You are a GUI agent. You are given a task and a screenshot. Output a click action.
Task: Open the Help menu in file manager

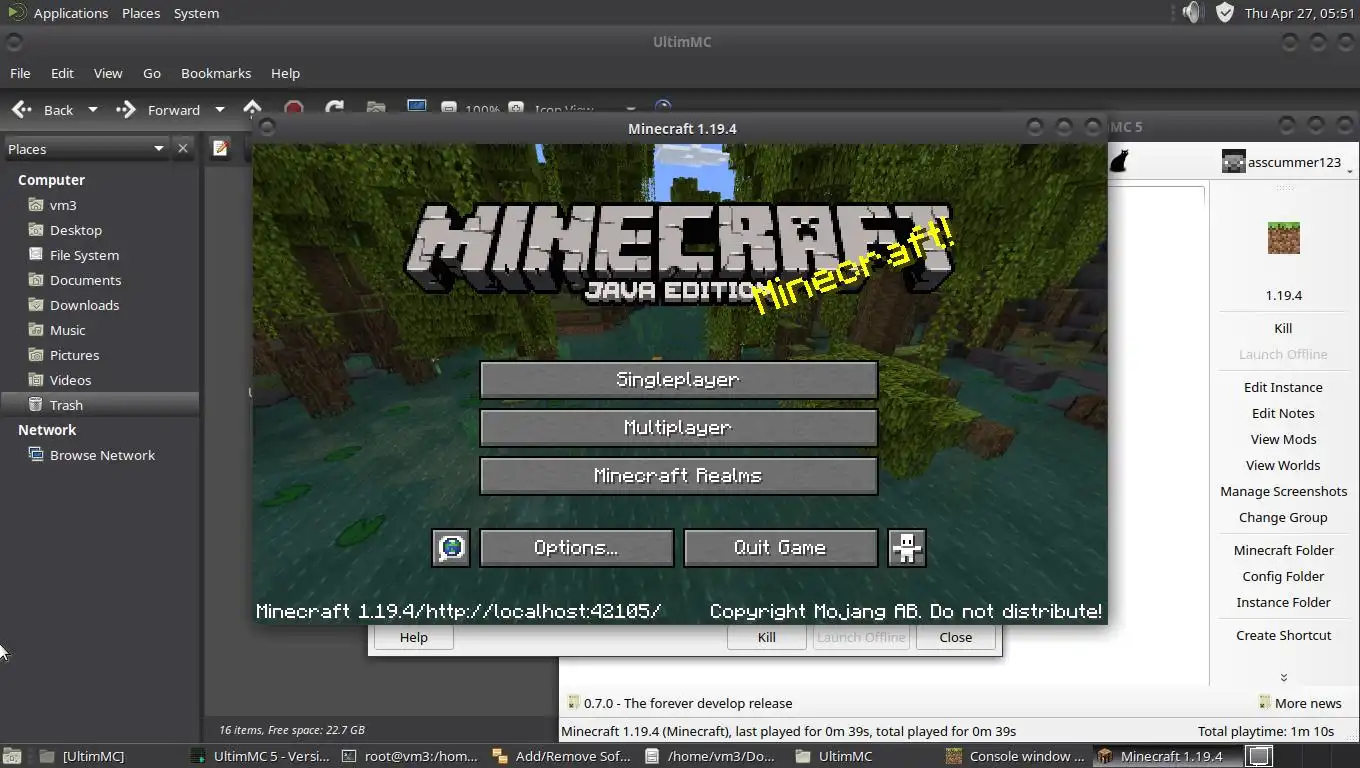[x=285, y=73]
